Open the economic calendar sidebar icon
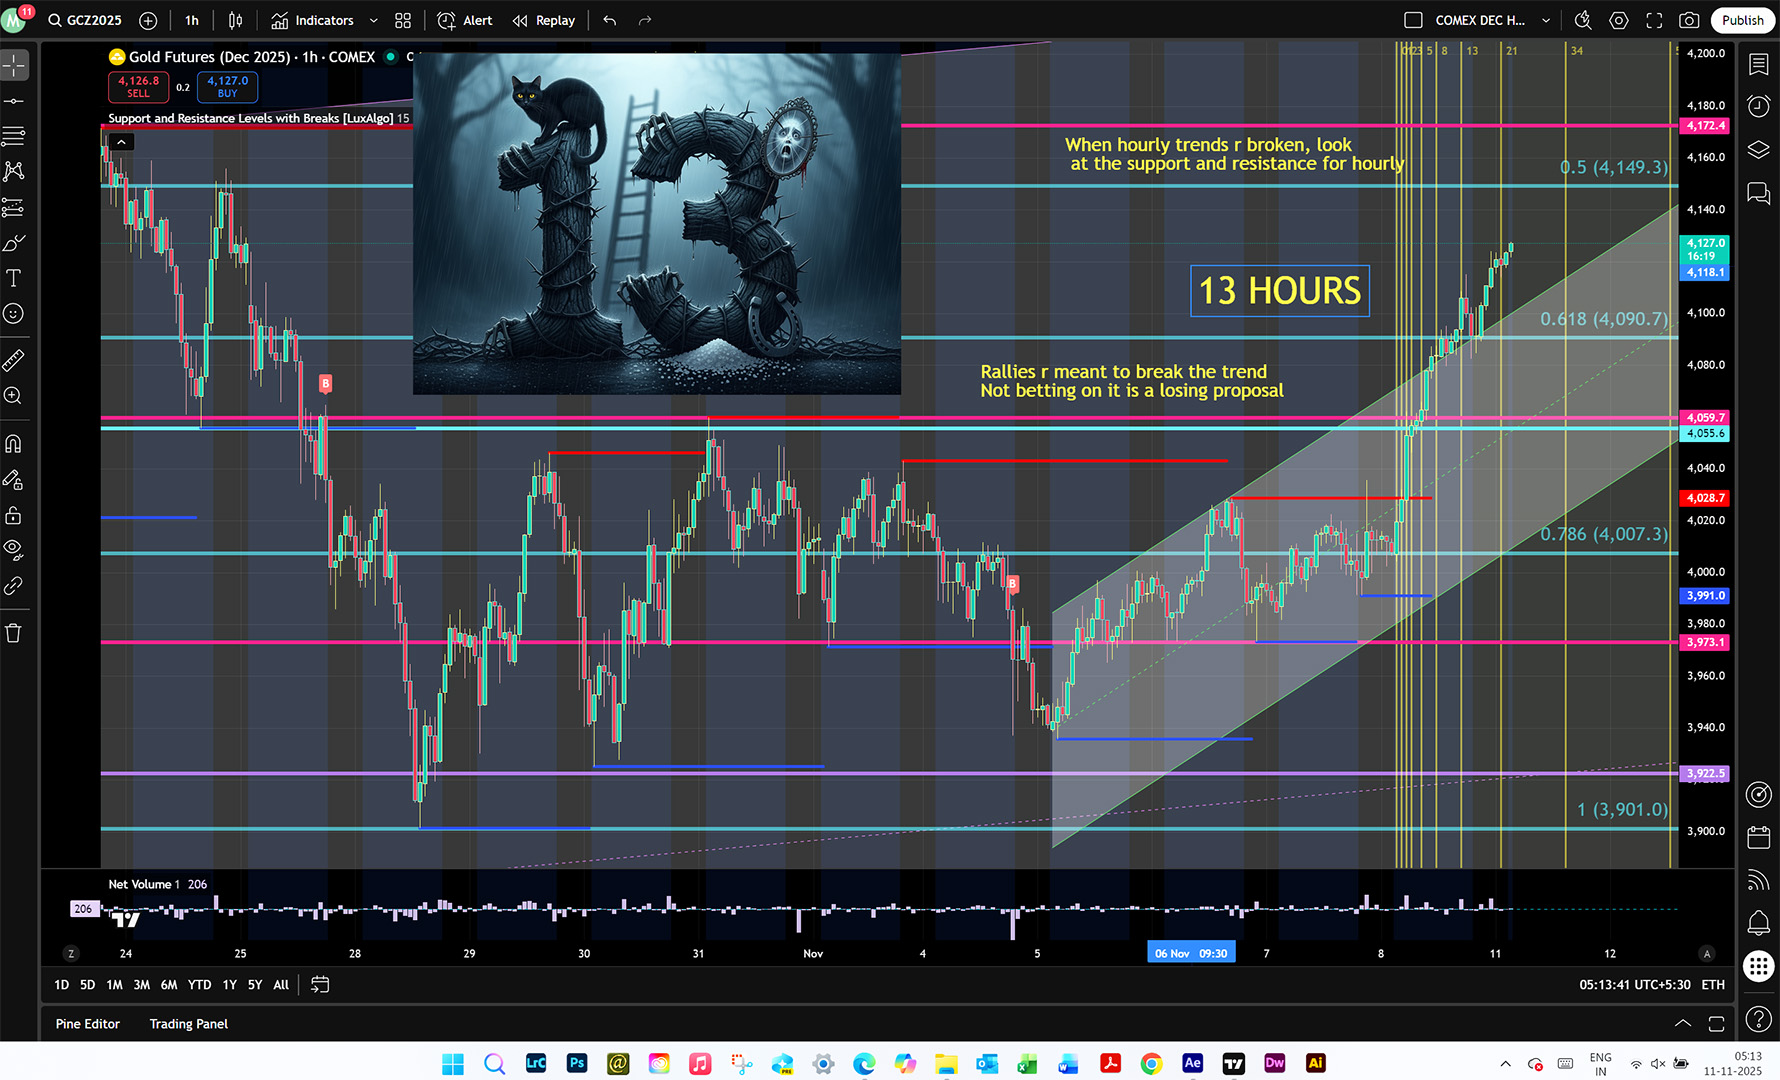The width and height of the screenshot is (1780, 1080). 1758,837
